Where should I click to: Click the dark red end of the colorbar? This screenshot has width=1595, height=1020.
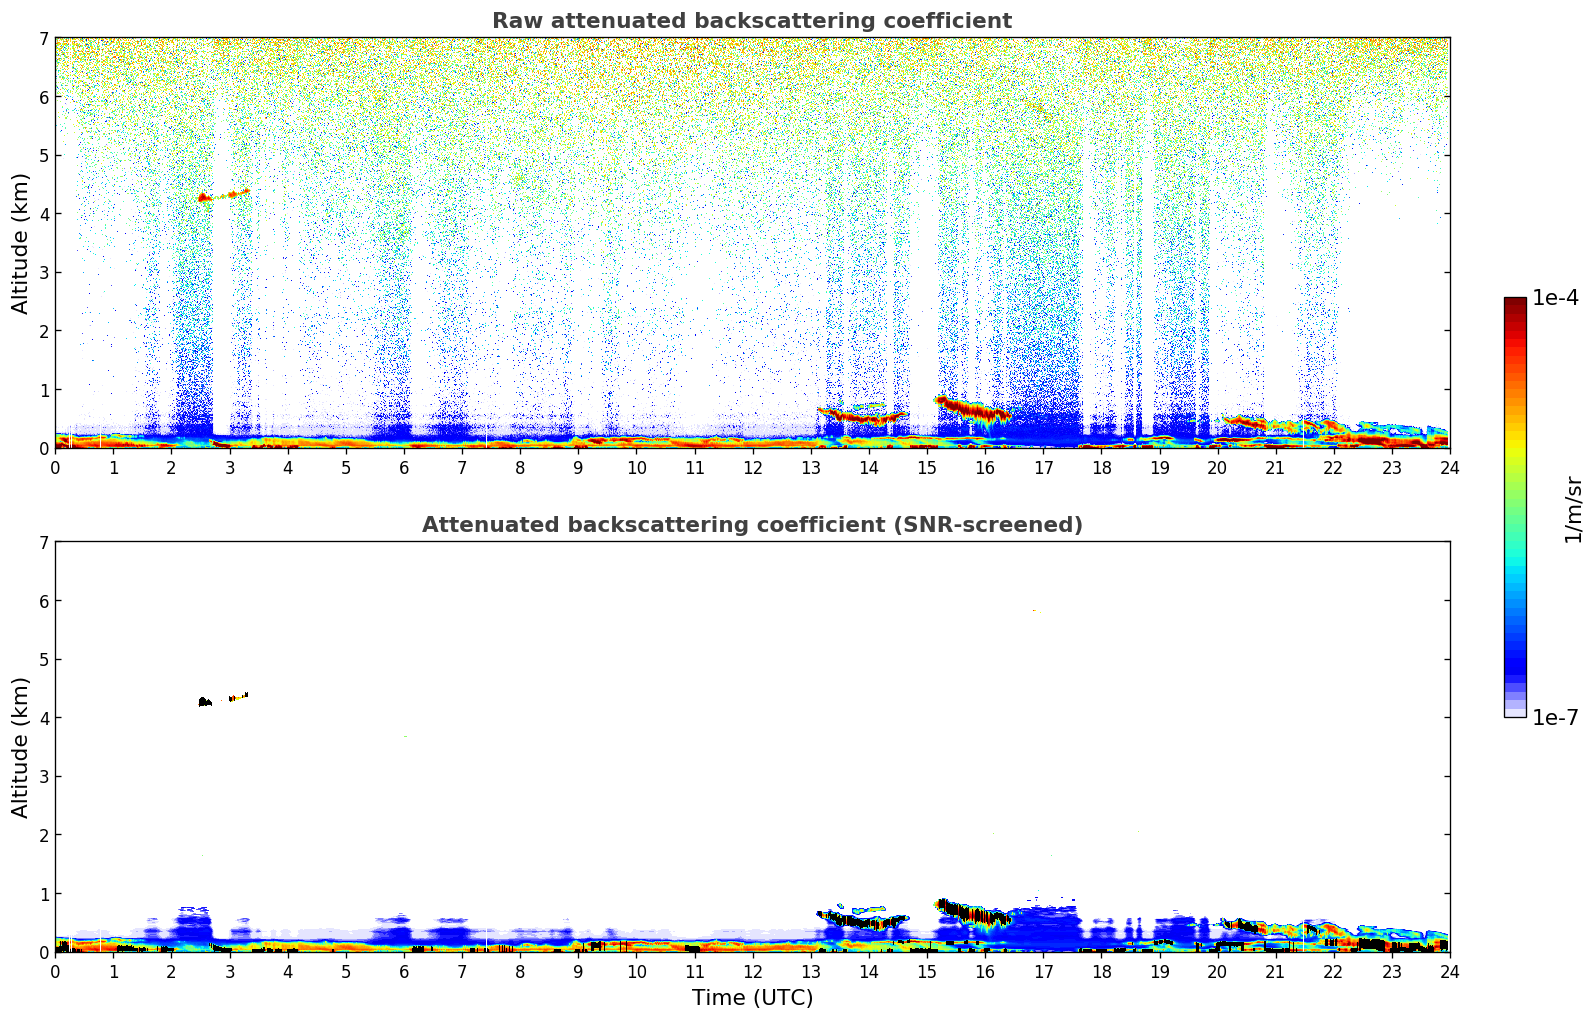click(x=1515, y=303)
